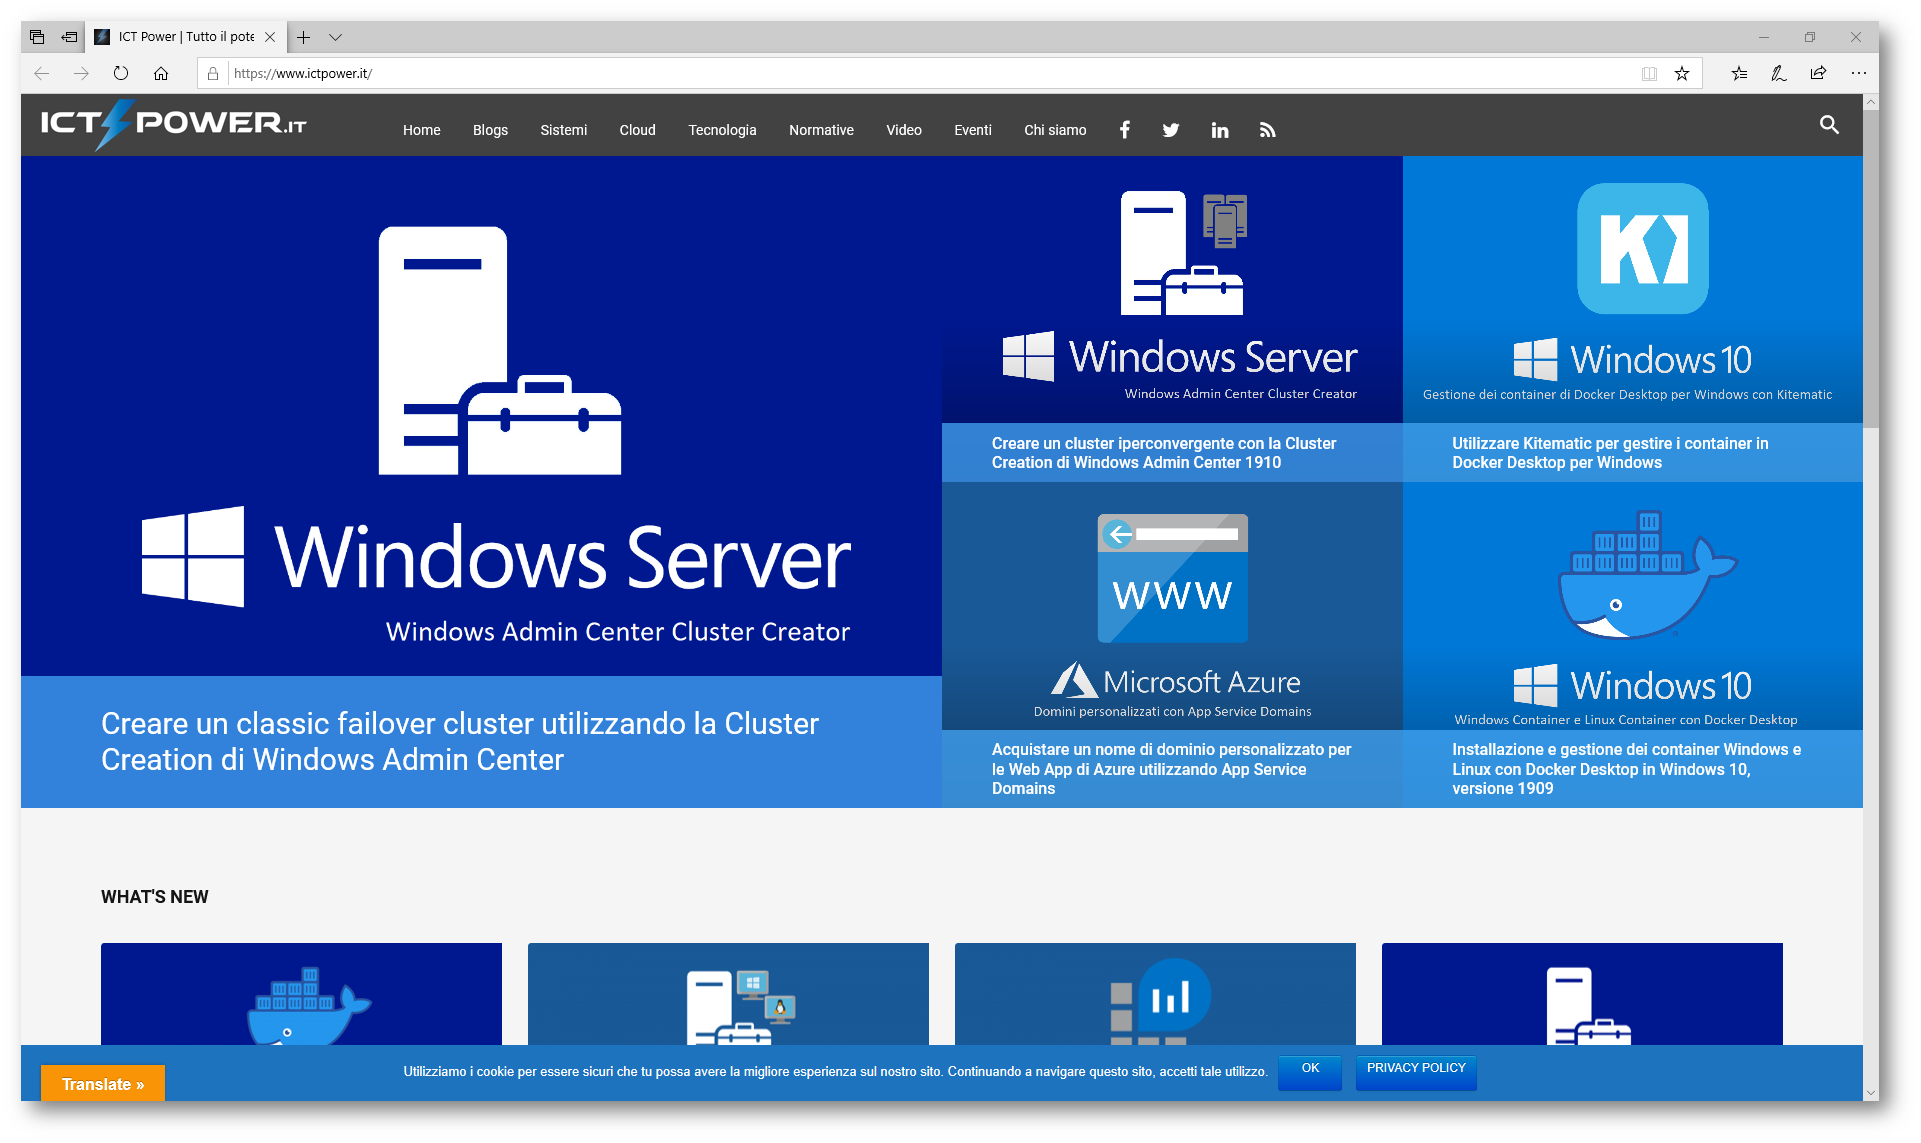This screenshot has width=1921, height=1143.
Task: Open the LinkedIn social icon
Action: (x=1219, y=130)
